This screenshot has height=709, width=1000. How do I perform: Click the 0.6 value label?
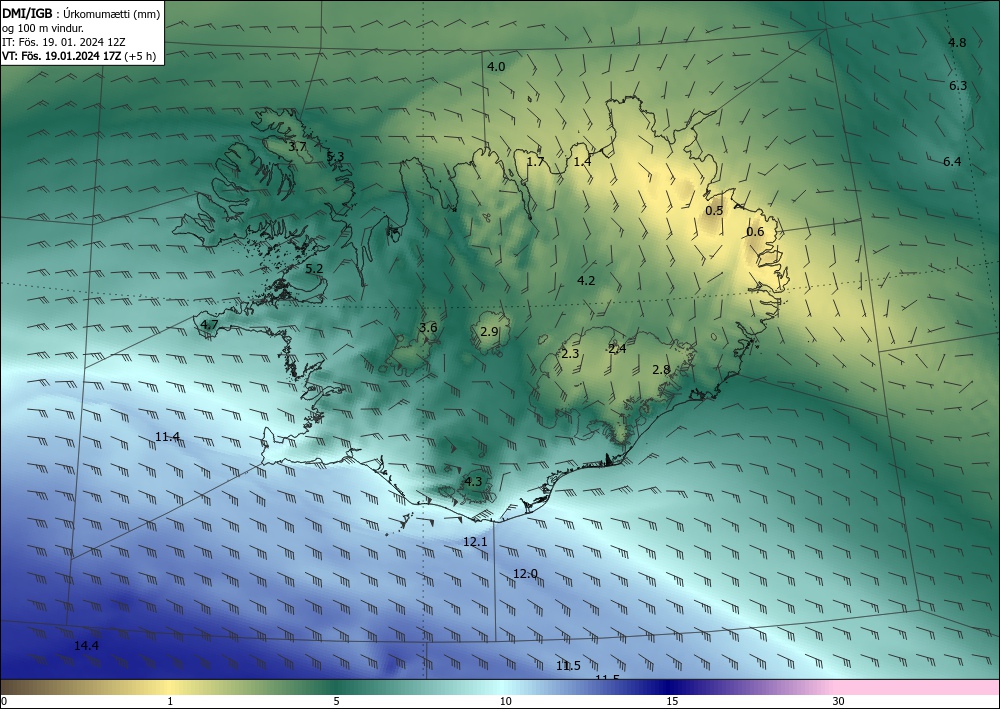pos(755,232)
